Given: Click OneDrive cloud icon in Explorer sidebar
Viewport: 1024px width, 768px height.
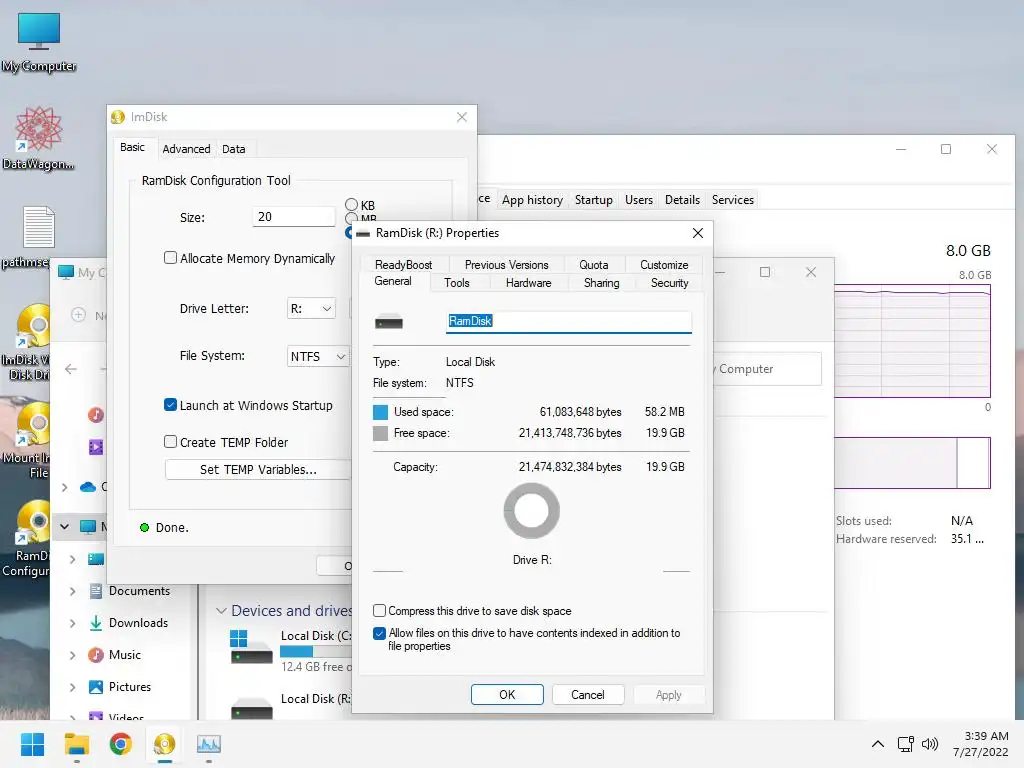Looking at the screenshot, I should click(x=88, y=487).
